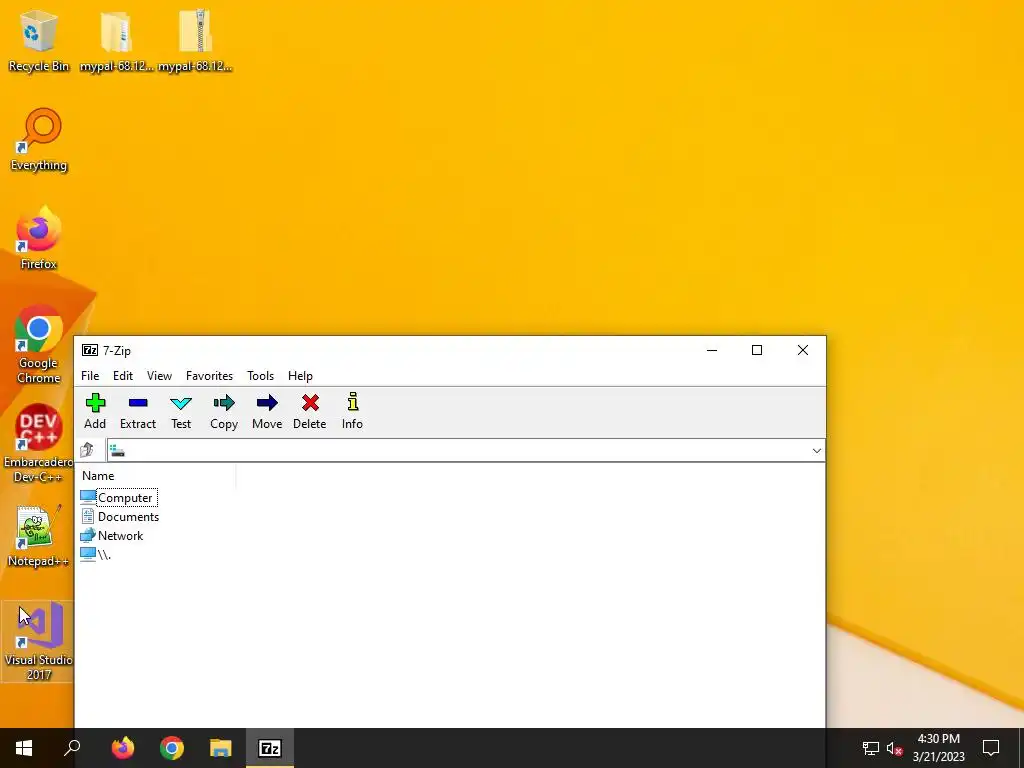
Task: Select the Documents entry icon
Action: (88, 517)
